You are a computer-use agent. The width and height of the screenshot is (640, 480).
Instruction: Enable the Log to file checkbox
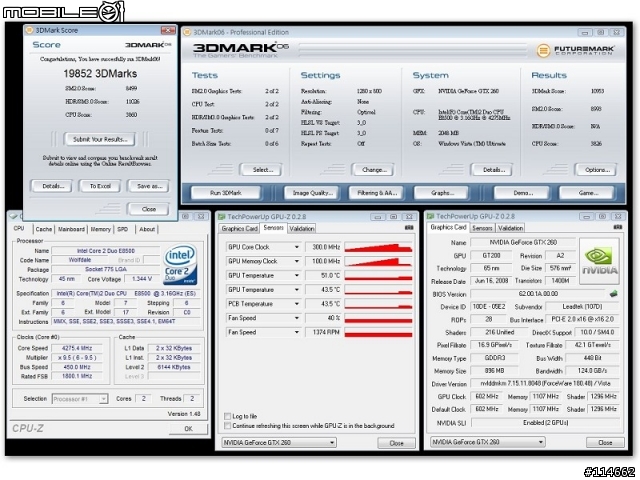[227, 416]
